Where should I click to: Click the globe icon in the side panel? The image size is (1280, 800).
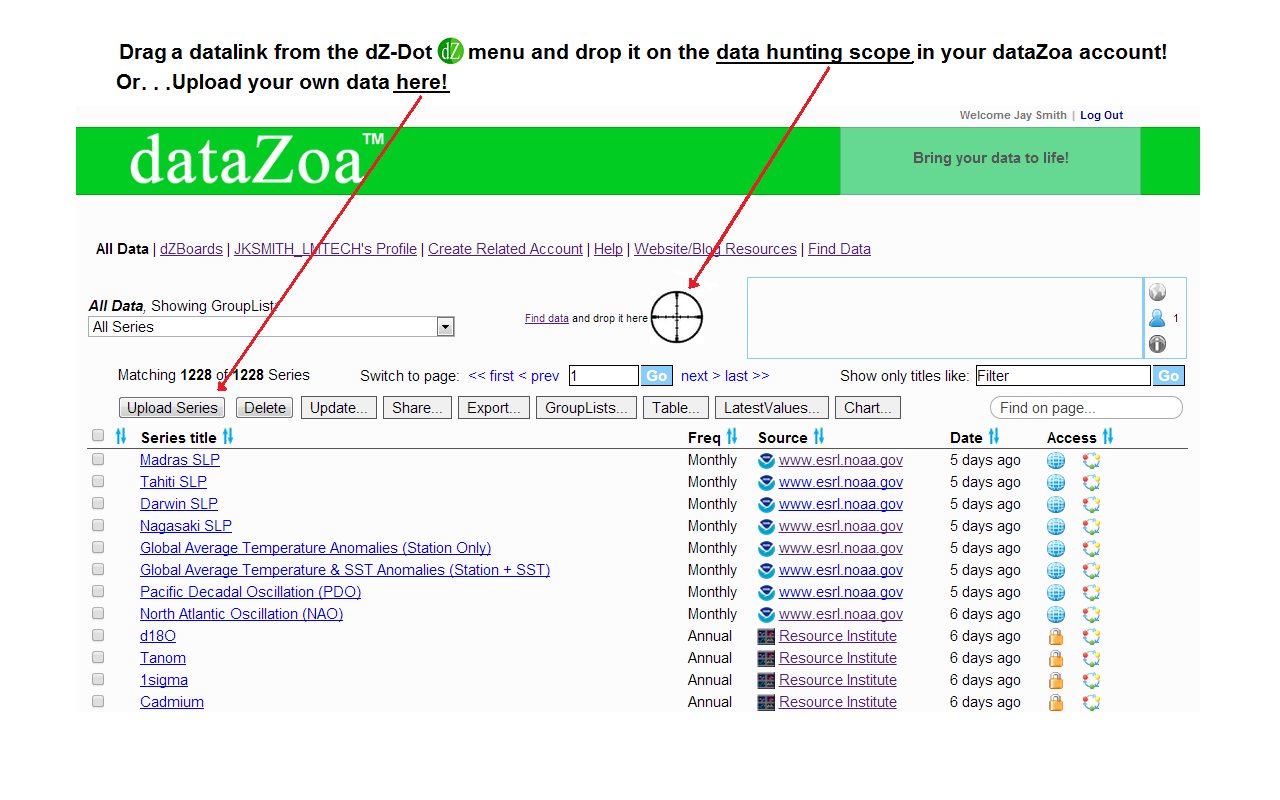pyautogui.click(x=1157, y=292)
